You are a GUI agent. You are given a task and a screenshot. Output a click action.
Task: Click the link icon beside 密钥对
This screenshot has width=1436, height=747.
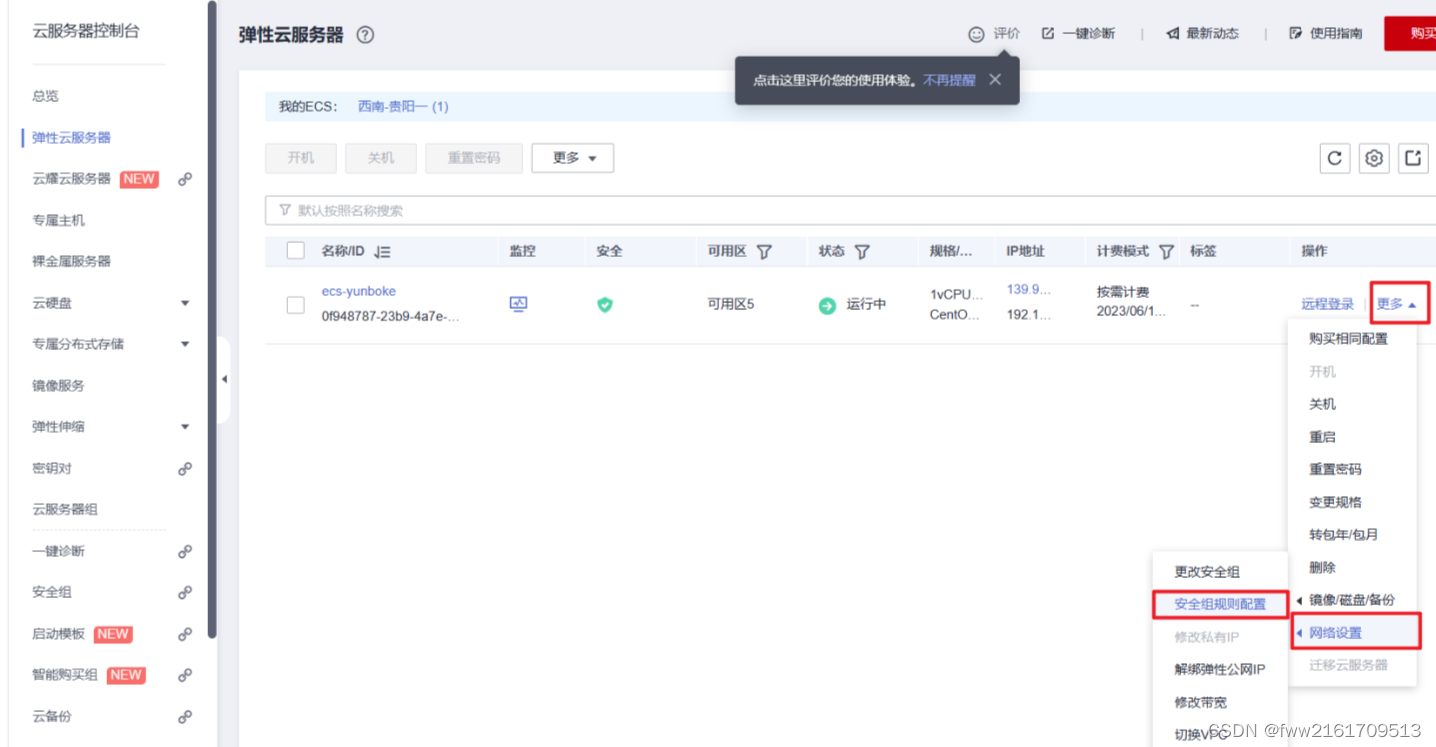(x=185, y=469)
